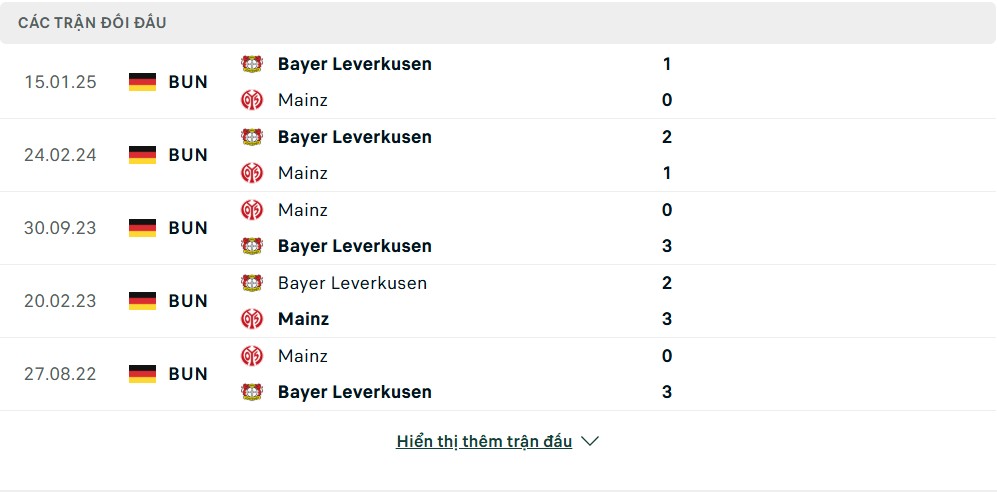
Task: Click the German flag beside 24.02.24
Action: point(142,154)
